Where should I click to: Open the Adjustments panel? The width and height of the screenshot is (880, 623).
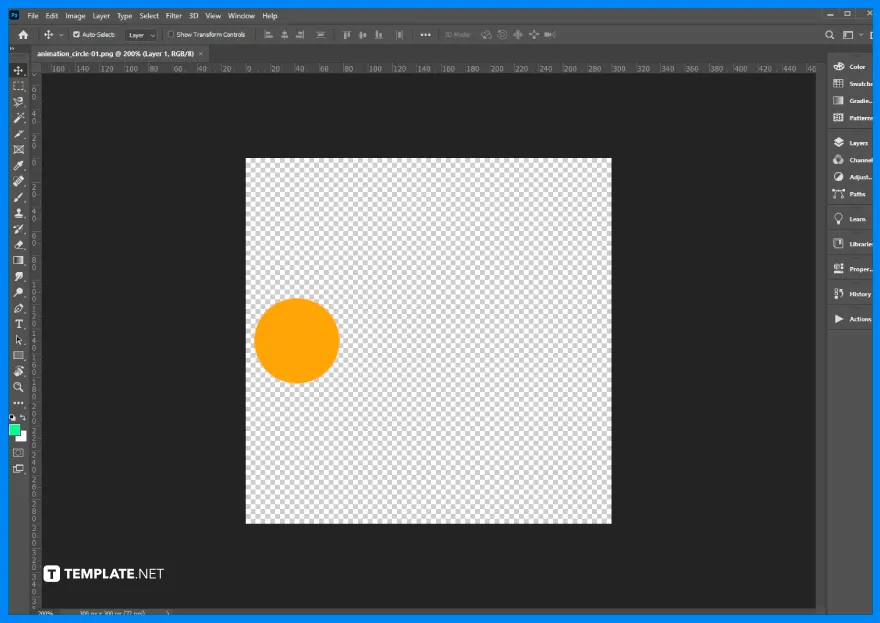[x=851, y=176]
